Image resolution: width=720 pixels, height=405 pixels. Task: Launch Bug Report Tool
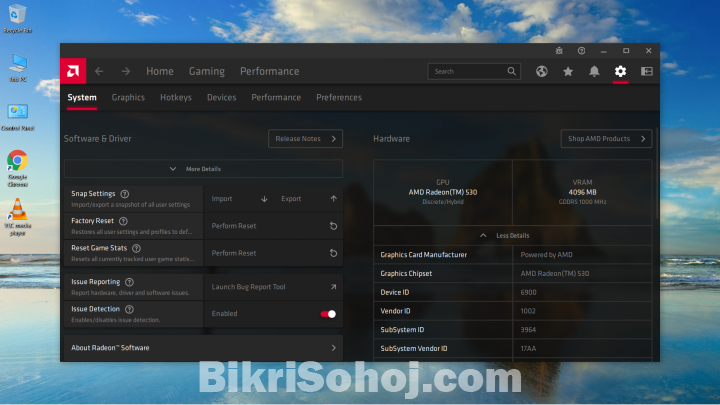click(273, 287)
